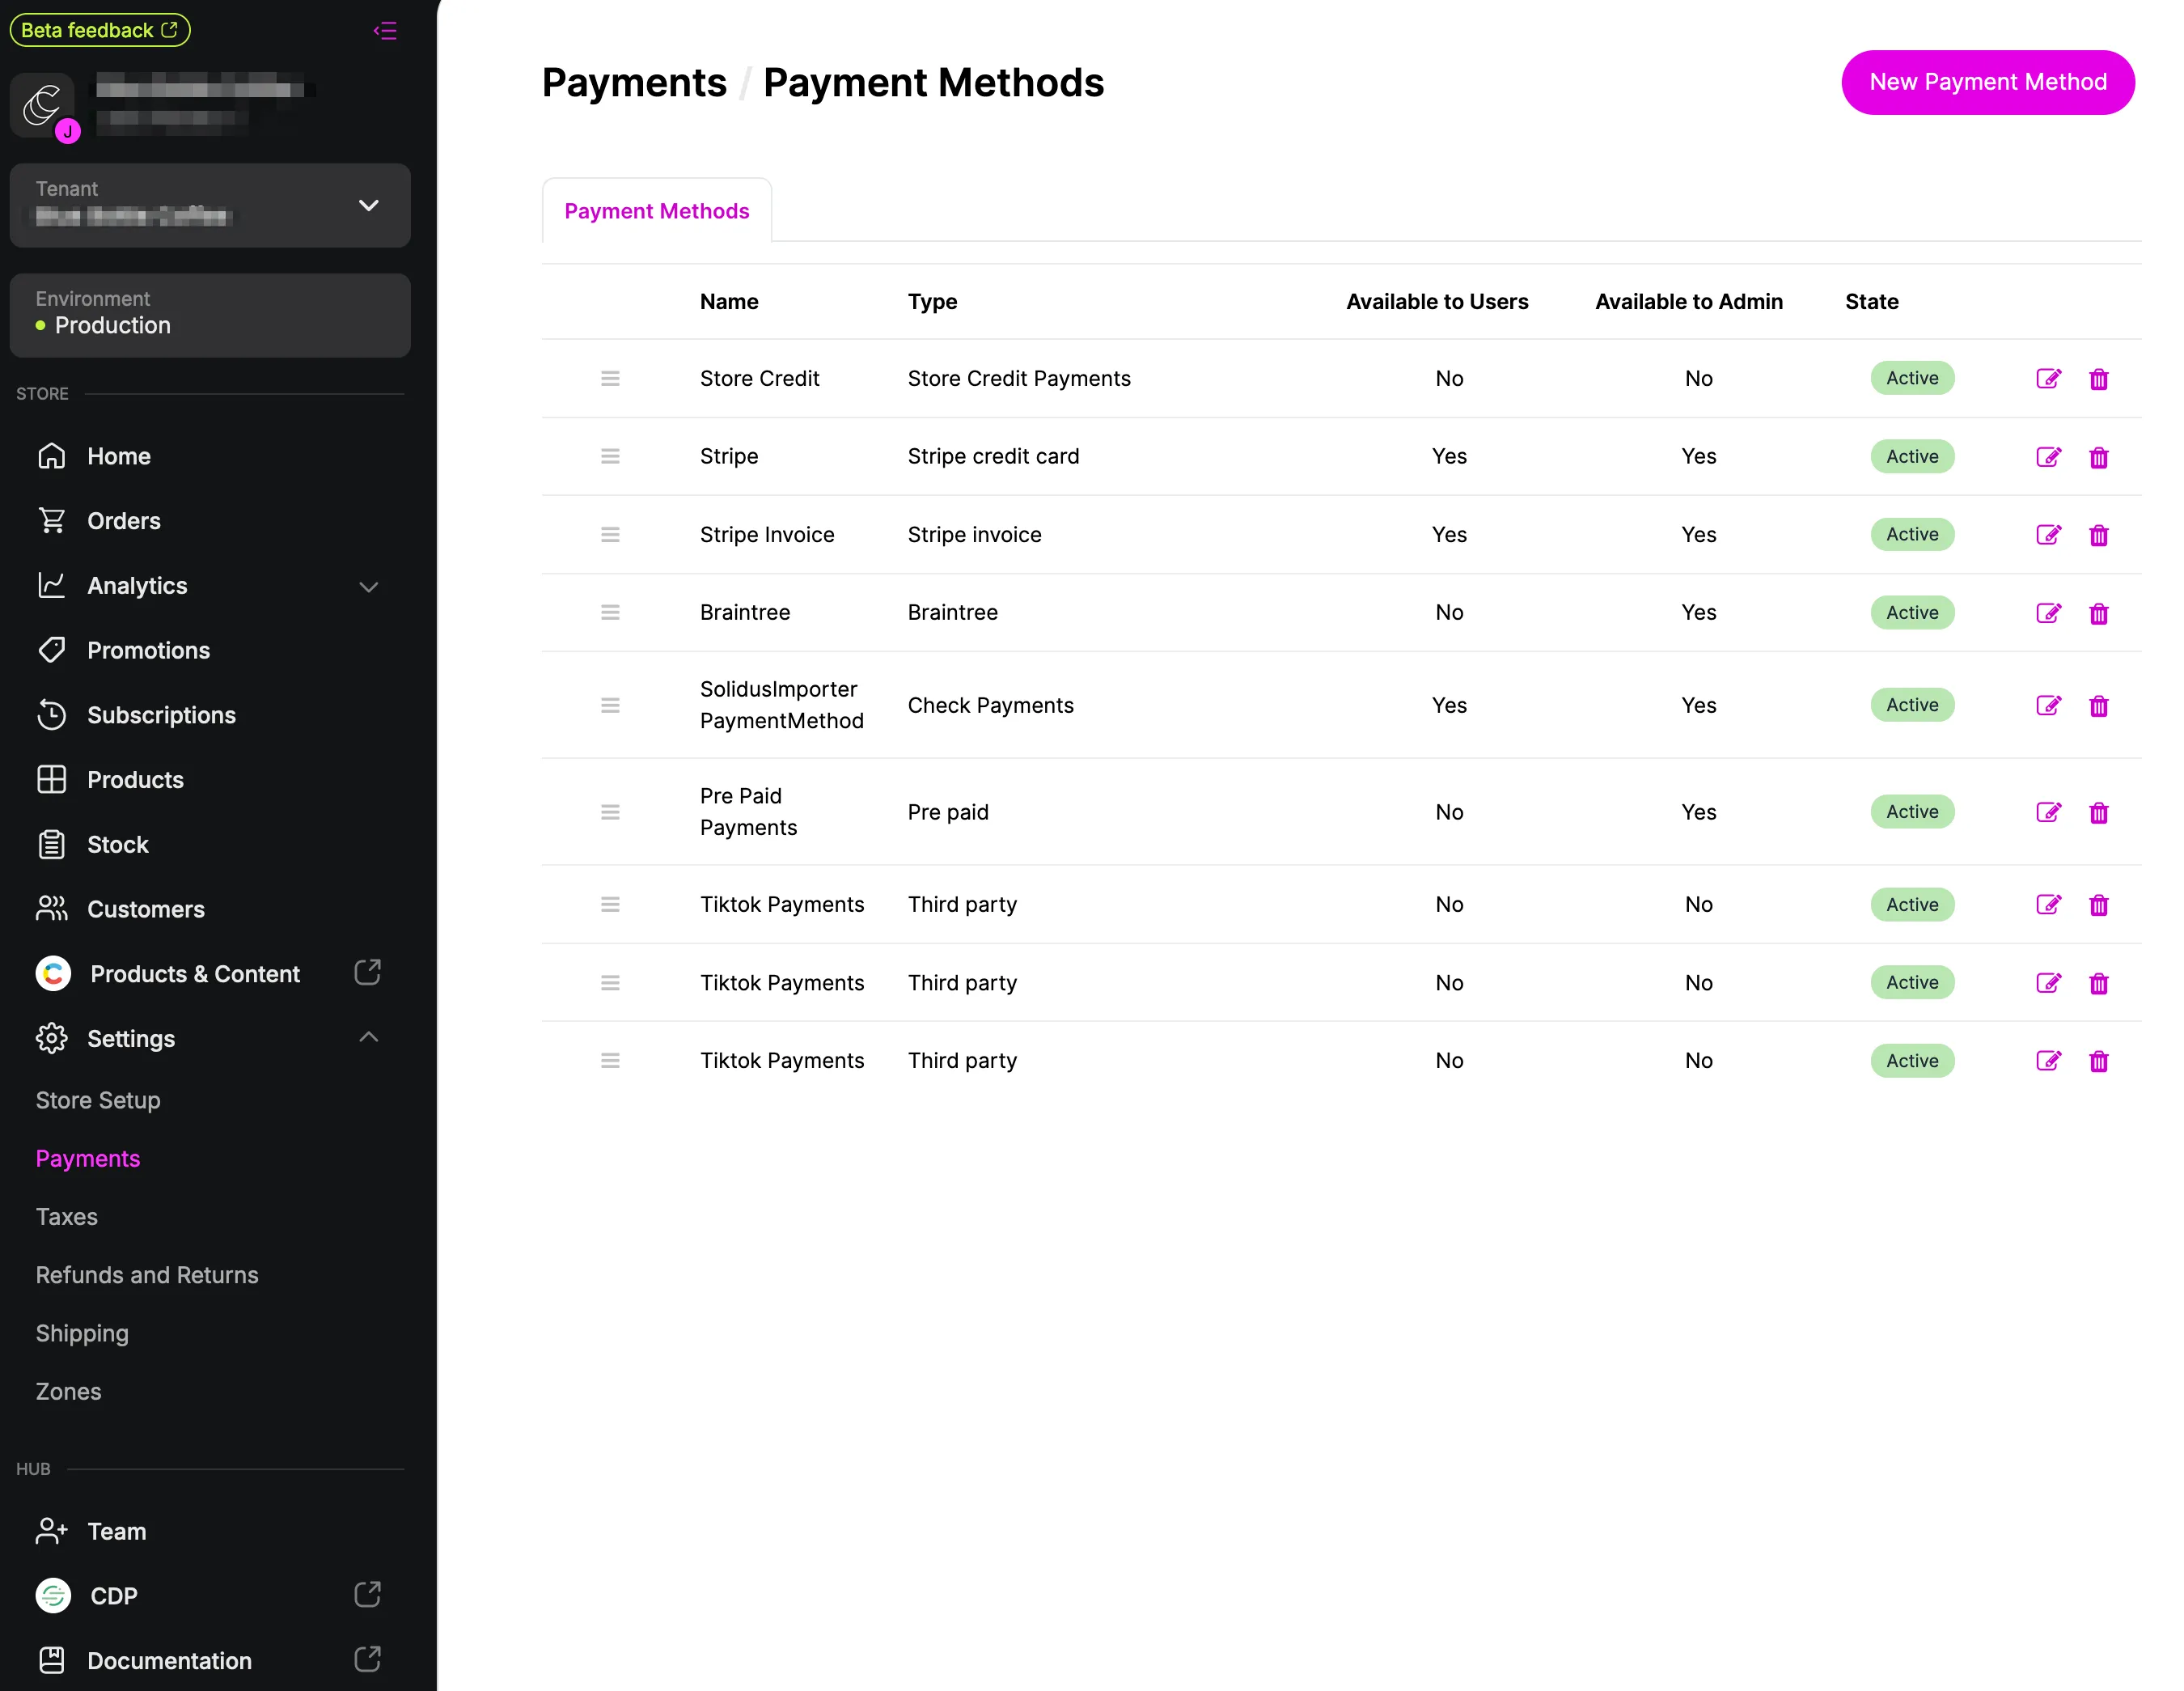Expand the Analytics menu chevron
The height and width of the screenshot is (1691, 2184).
click(369, 587)
